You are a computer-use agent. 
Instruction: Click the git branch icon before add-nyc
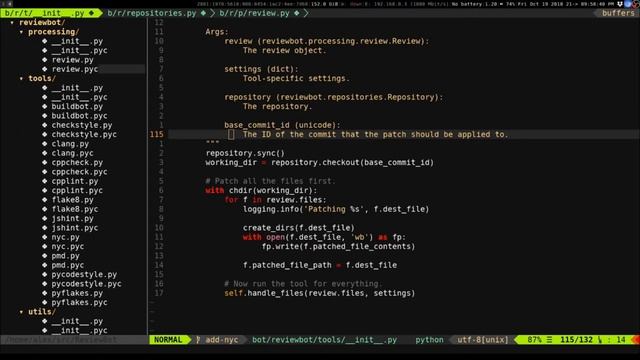tap(198, 340)
